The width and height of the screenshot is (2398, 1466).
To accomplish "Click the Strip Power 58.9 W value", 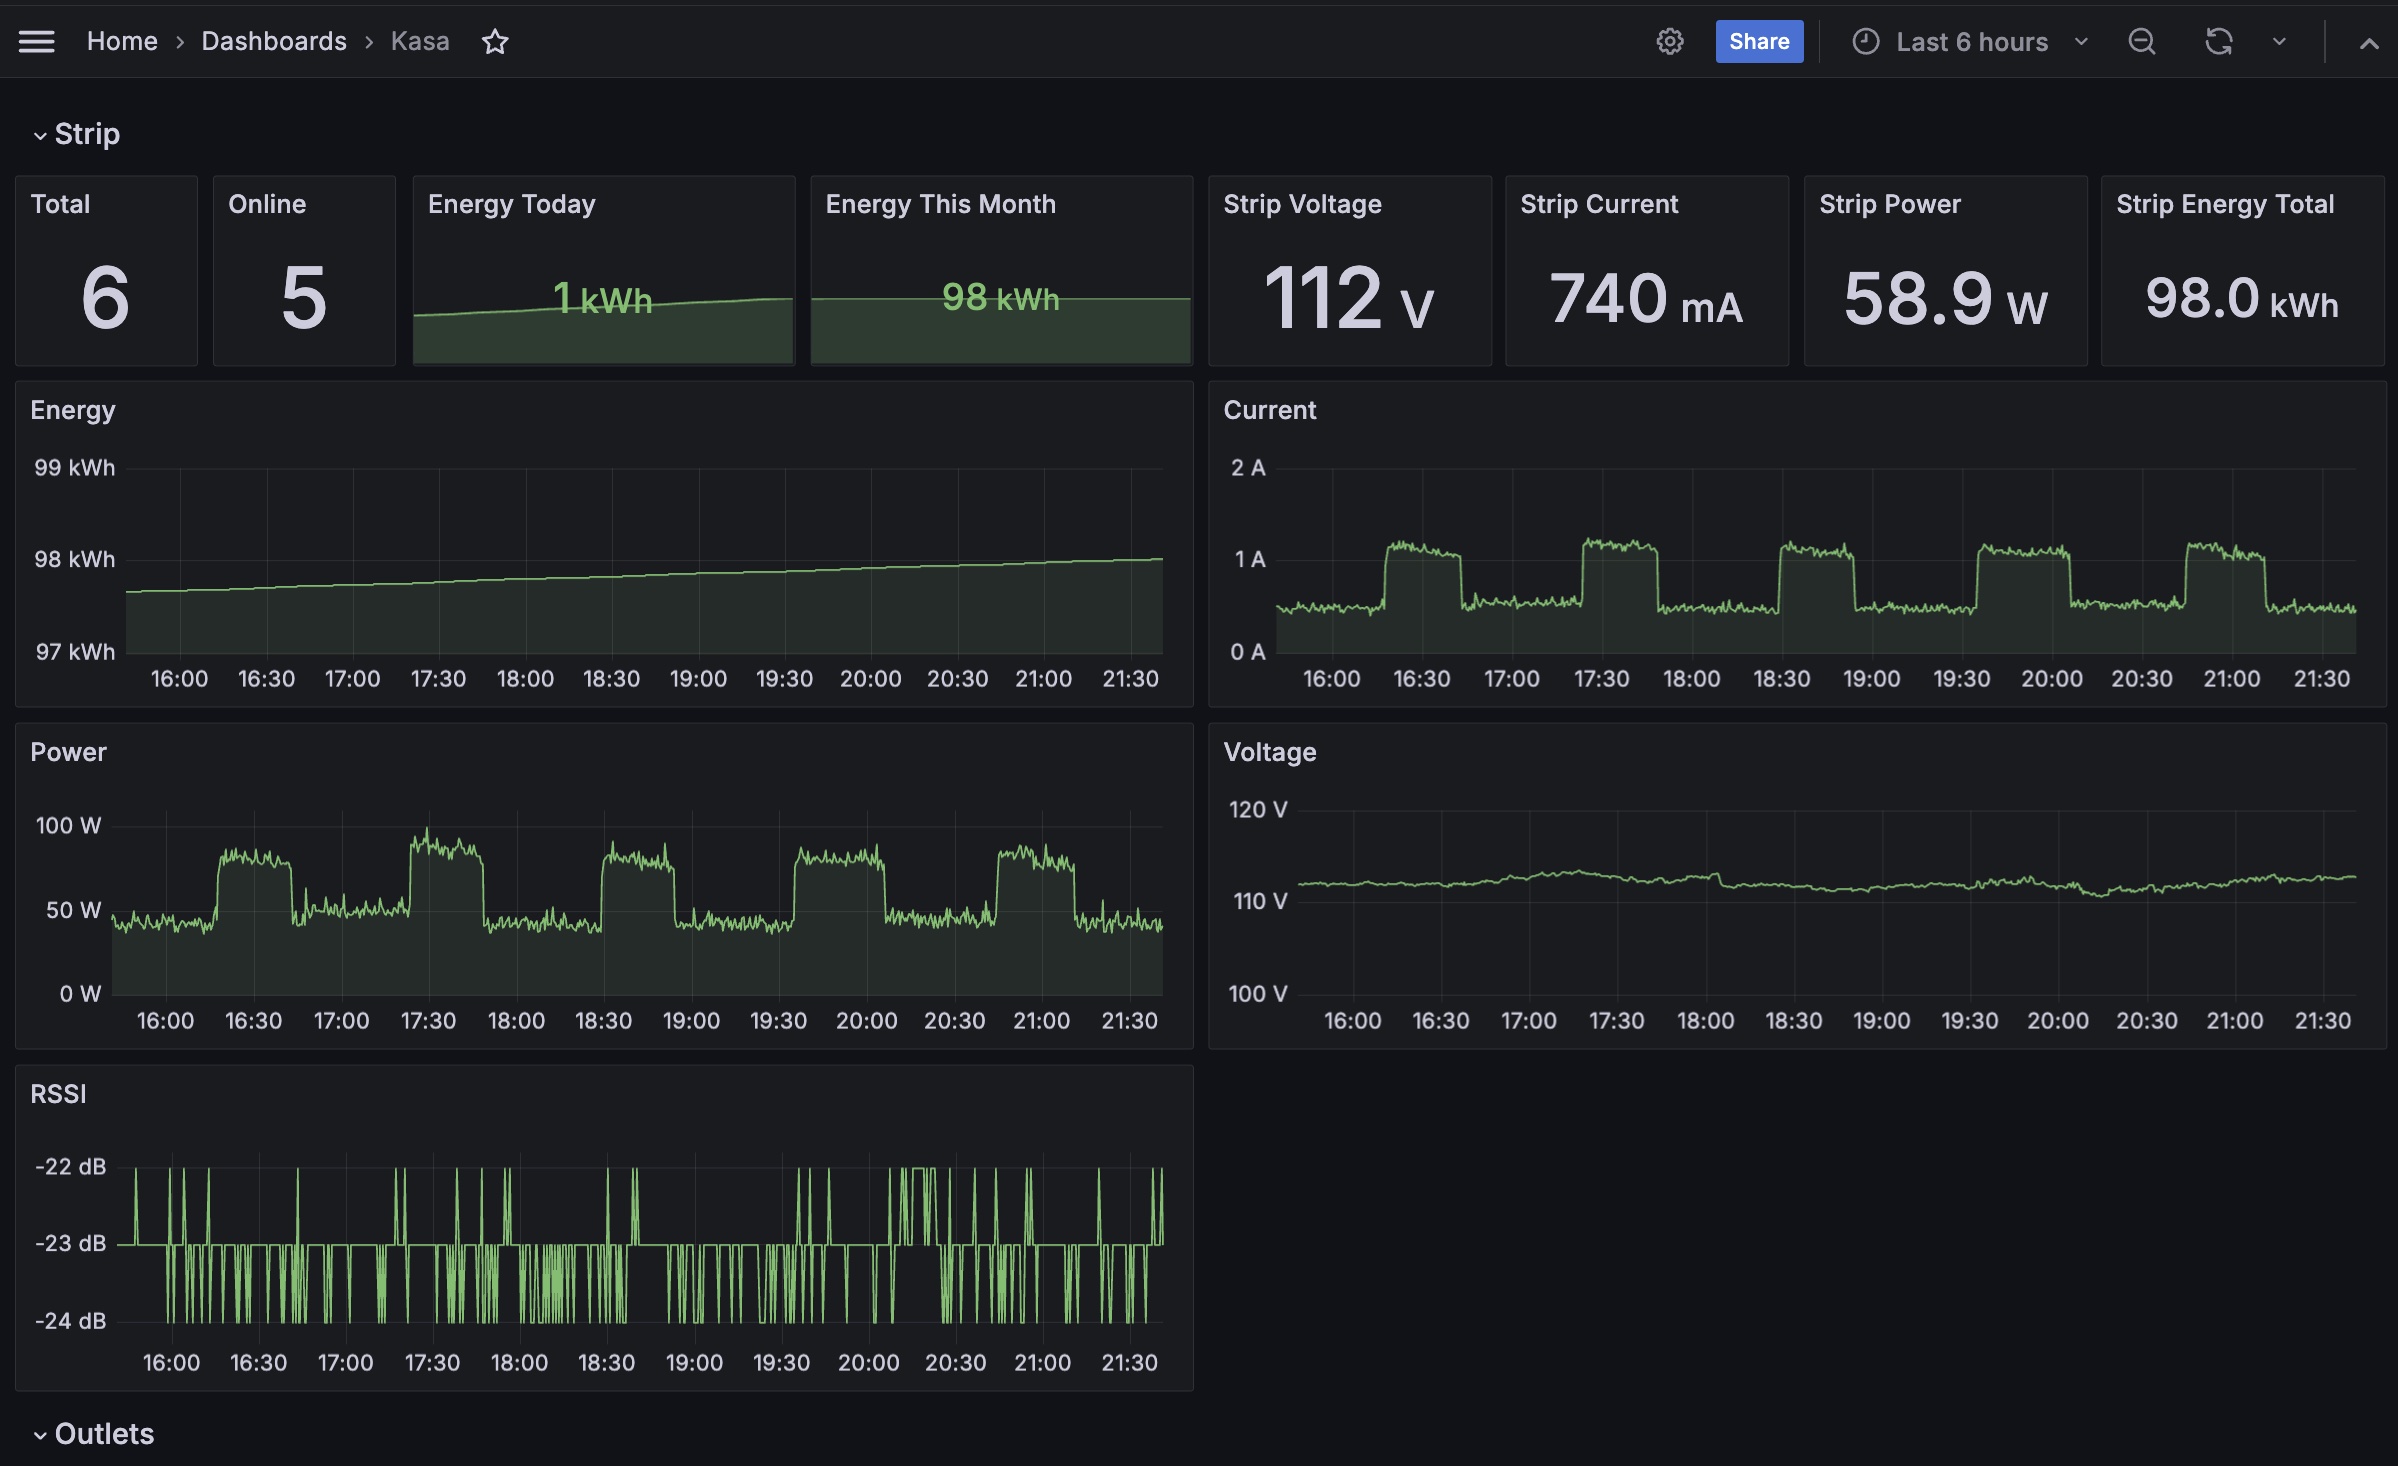I will (1944, 299).
